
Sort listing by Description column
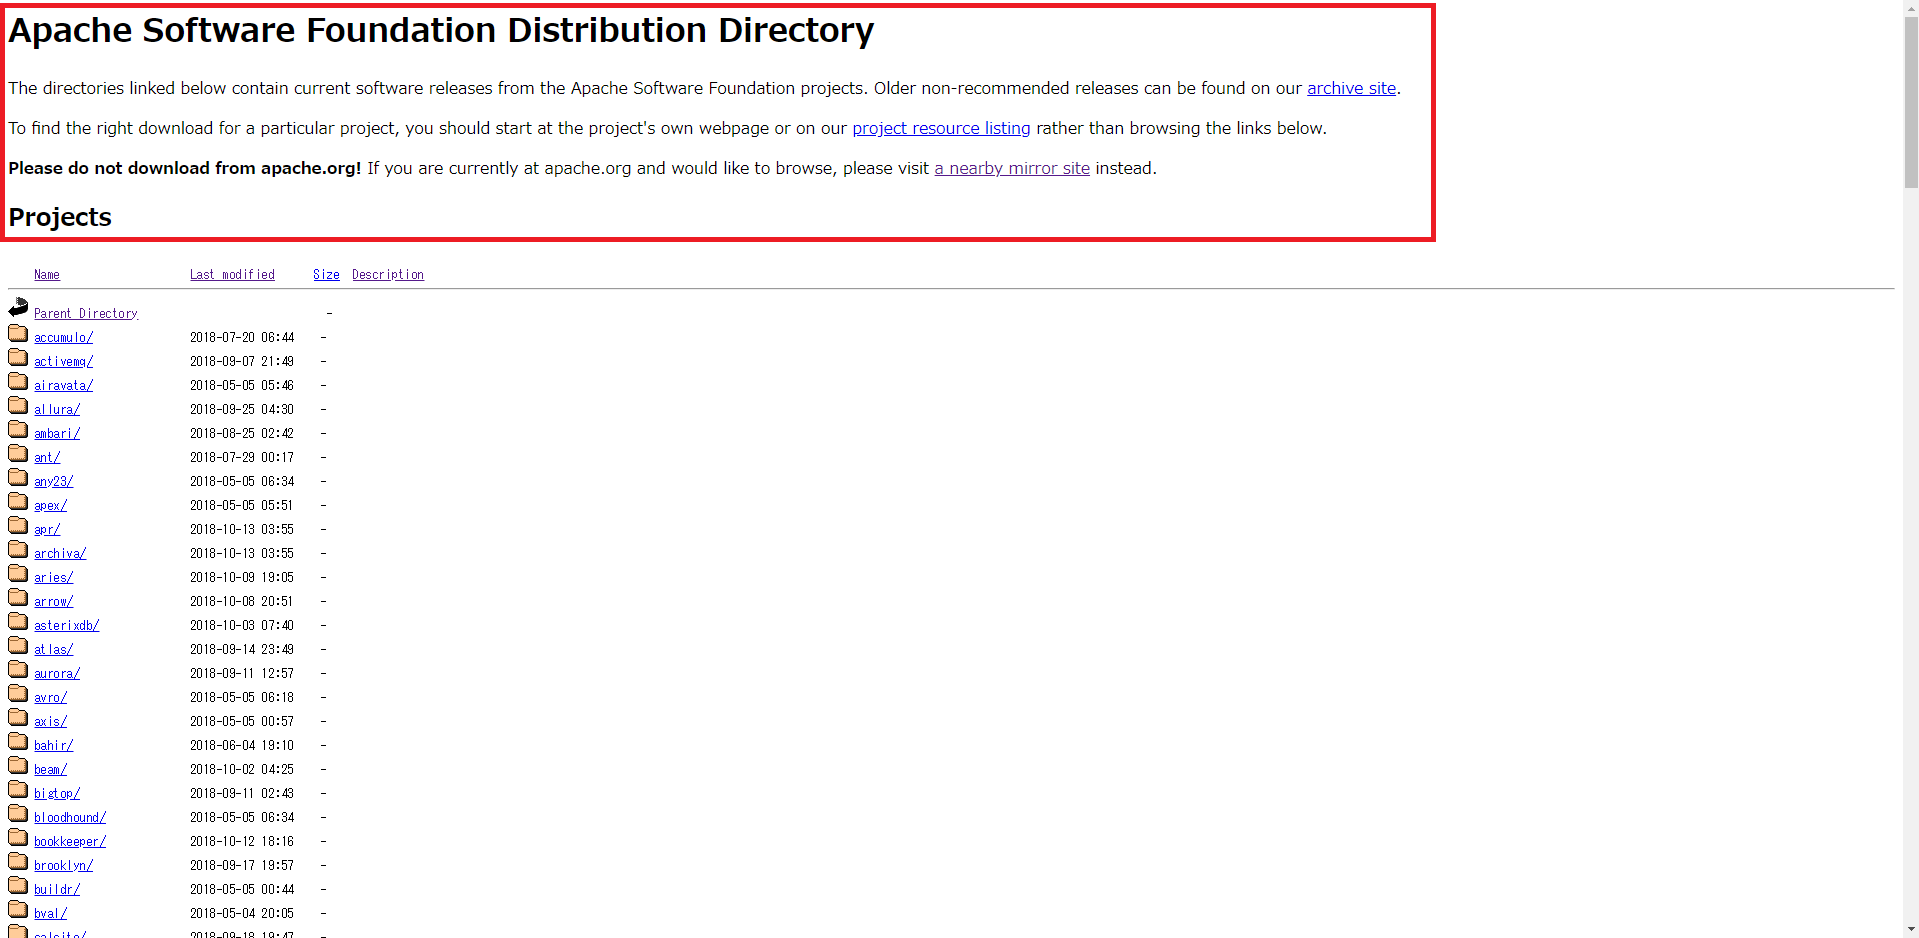[388, 275]
